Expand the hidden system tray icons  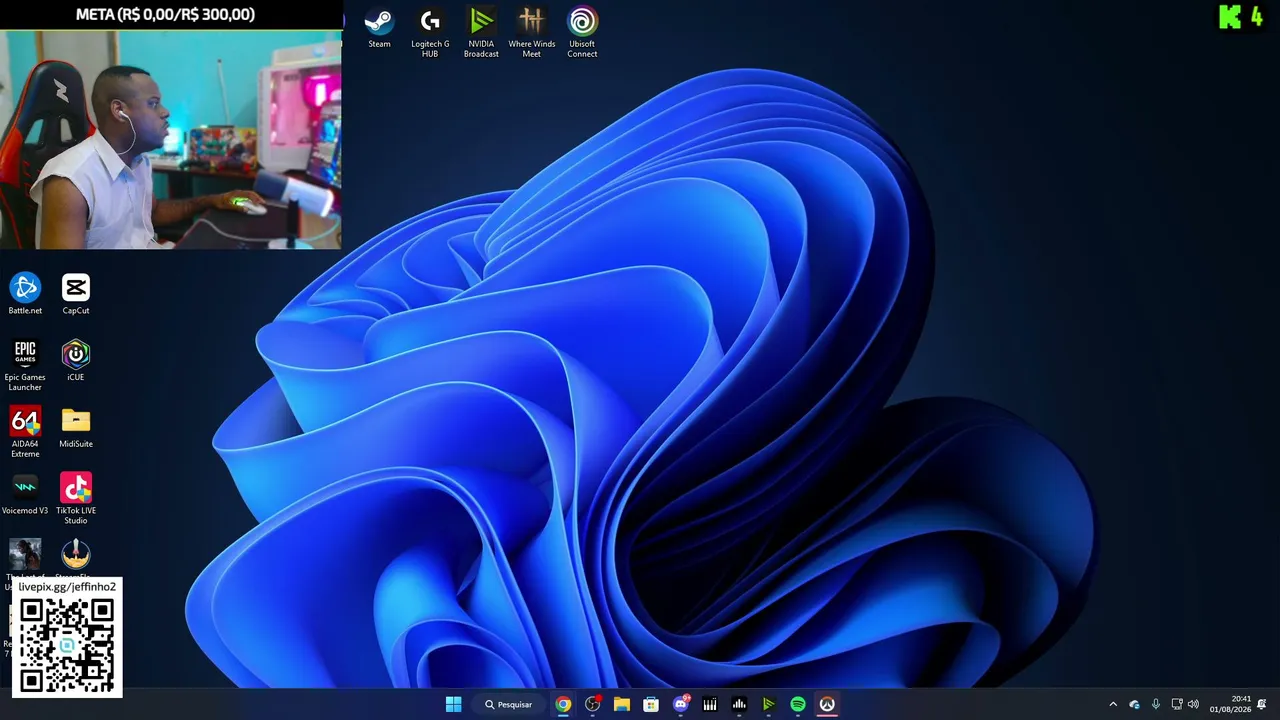[1113, 704]
